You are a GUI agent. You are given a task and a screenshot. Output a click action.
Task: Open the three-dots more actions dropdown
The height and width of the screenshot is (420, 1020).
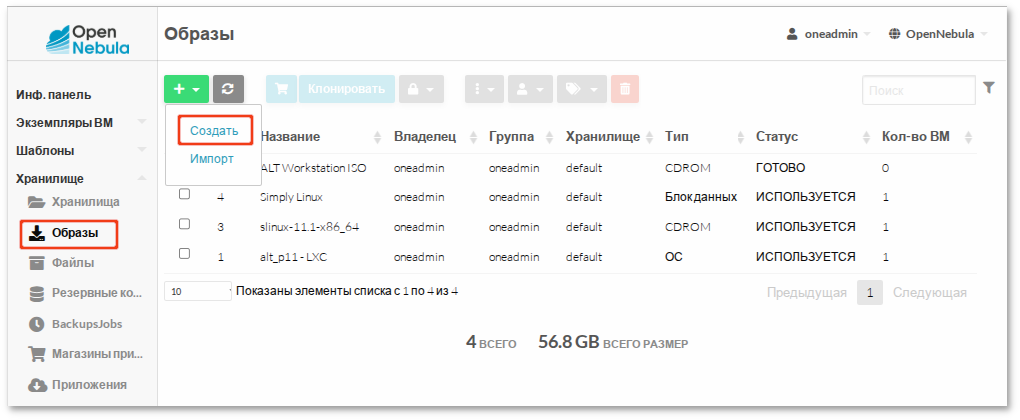click(484, 89)
